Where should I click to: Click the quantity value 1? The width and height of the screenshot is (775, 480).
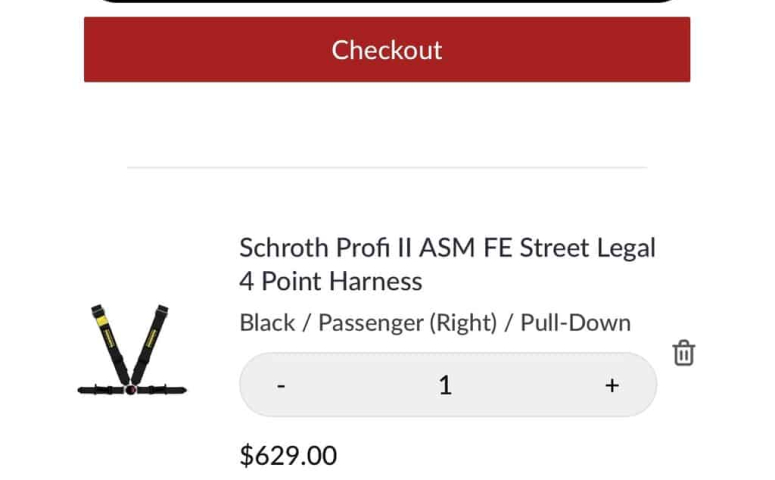click(x=445, y=385)
